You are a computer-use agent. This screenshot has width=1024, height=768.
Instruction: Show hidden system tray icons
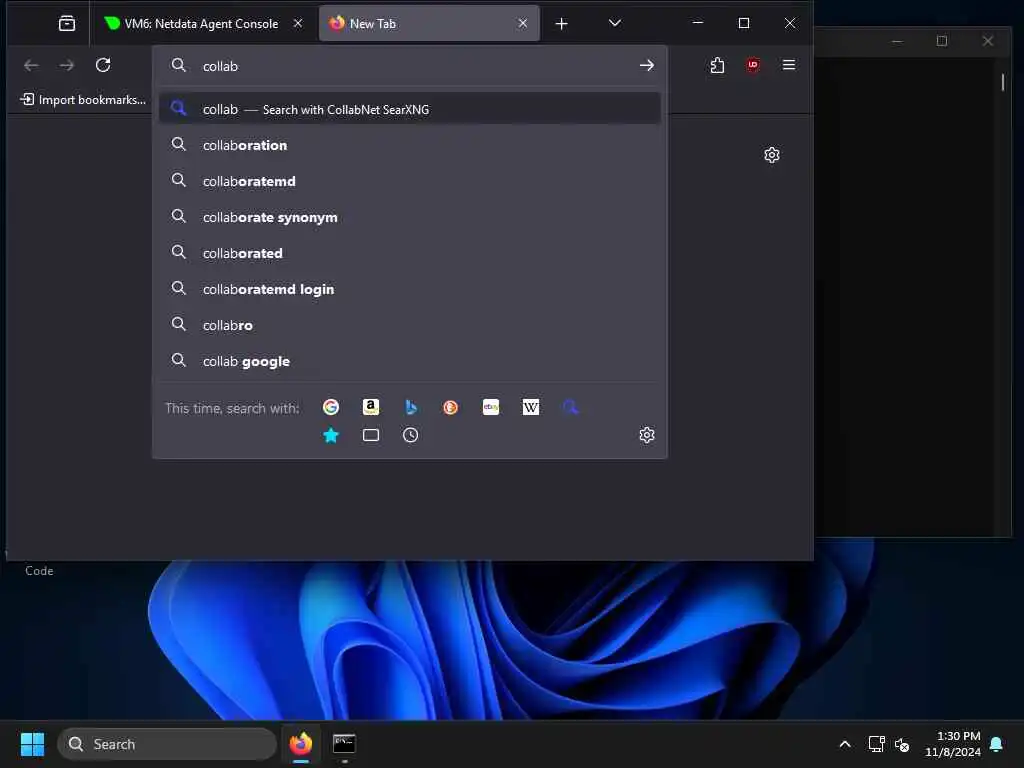[x=844, y=744]
